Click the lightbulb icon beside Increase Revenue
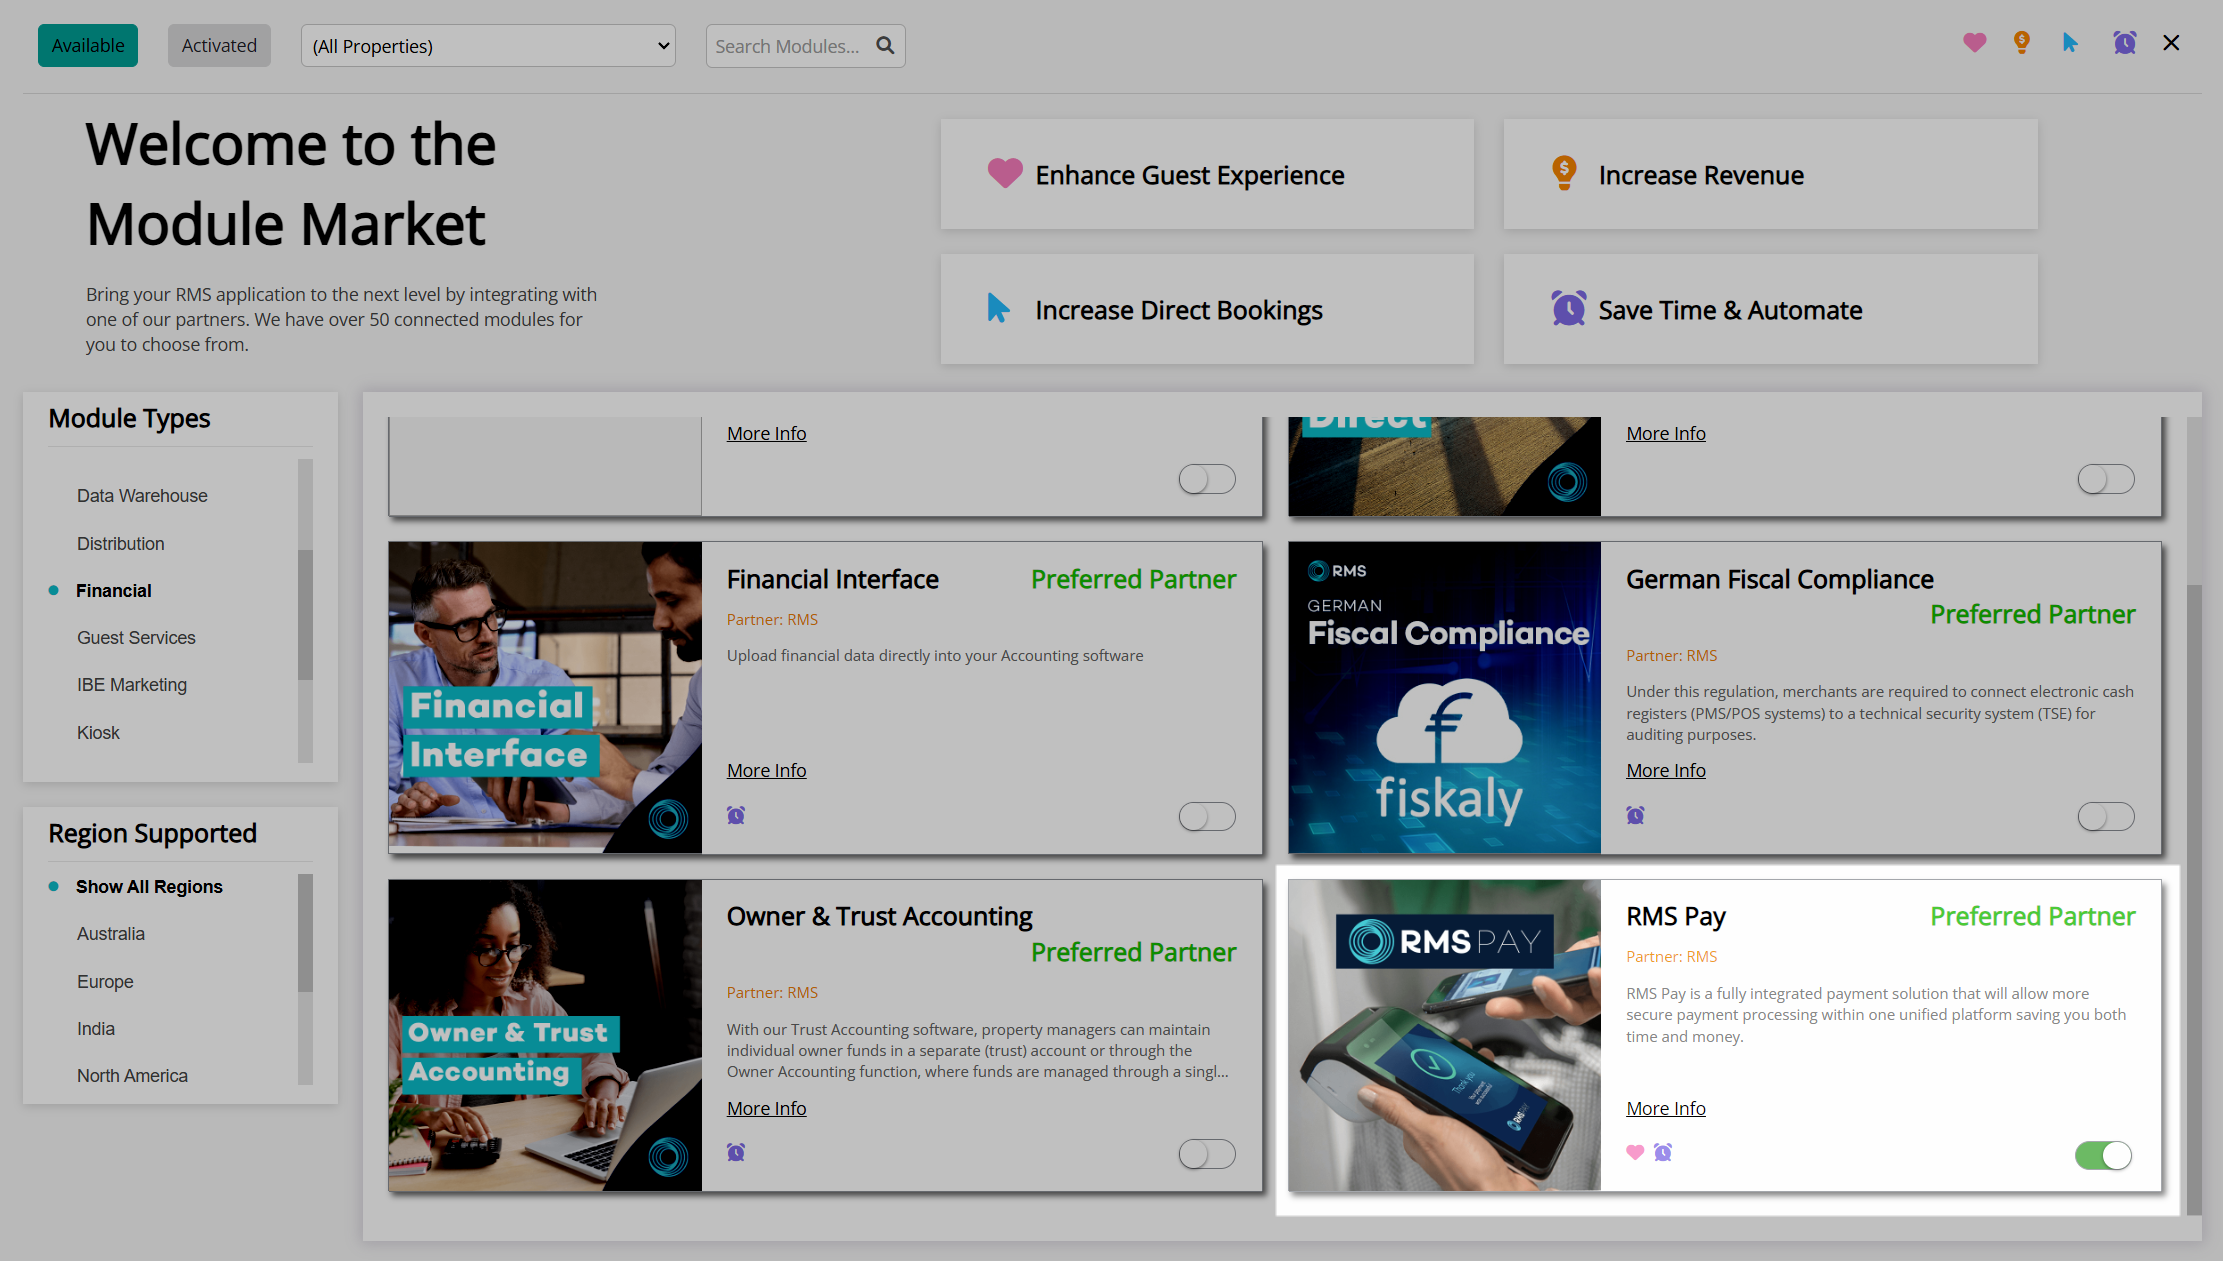 pos(1564,173)
